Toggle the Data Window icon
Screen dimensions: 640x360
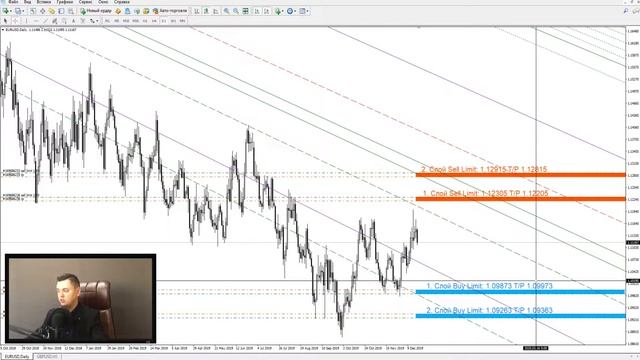click(42, 11)
